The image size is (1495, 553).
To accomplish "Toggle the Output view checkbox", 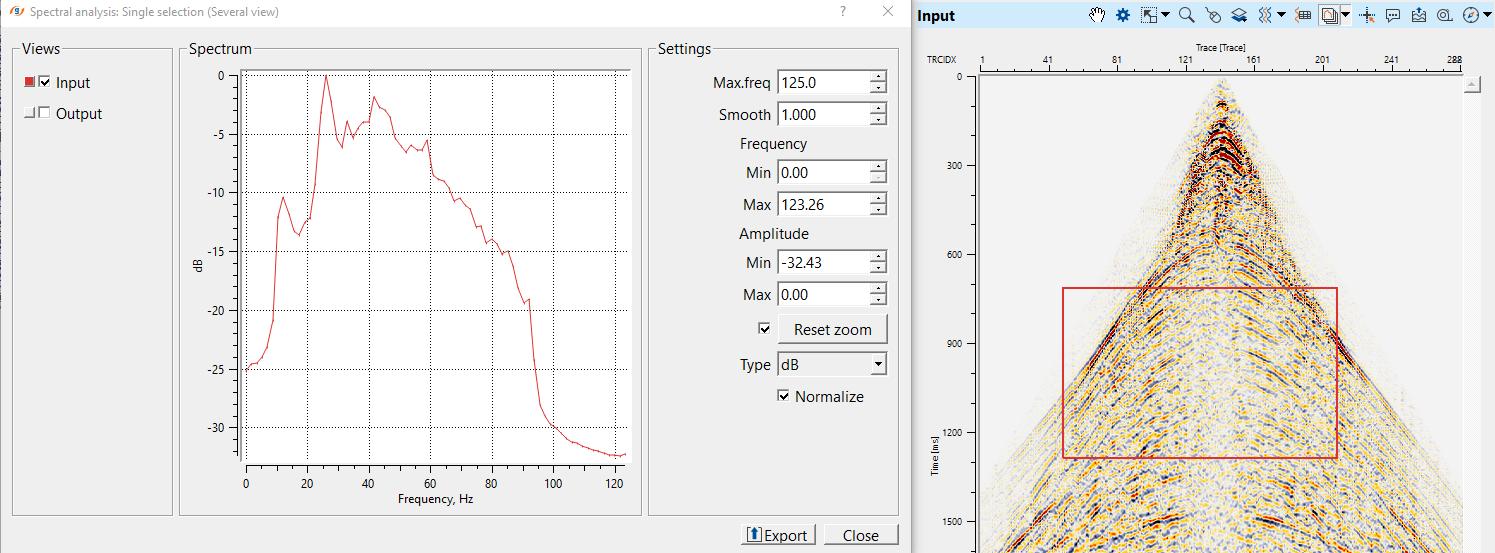I will click(x=44, y=113).
